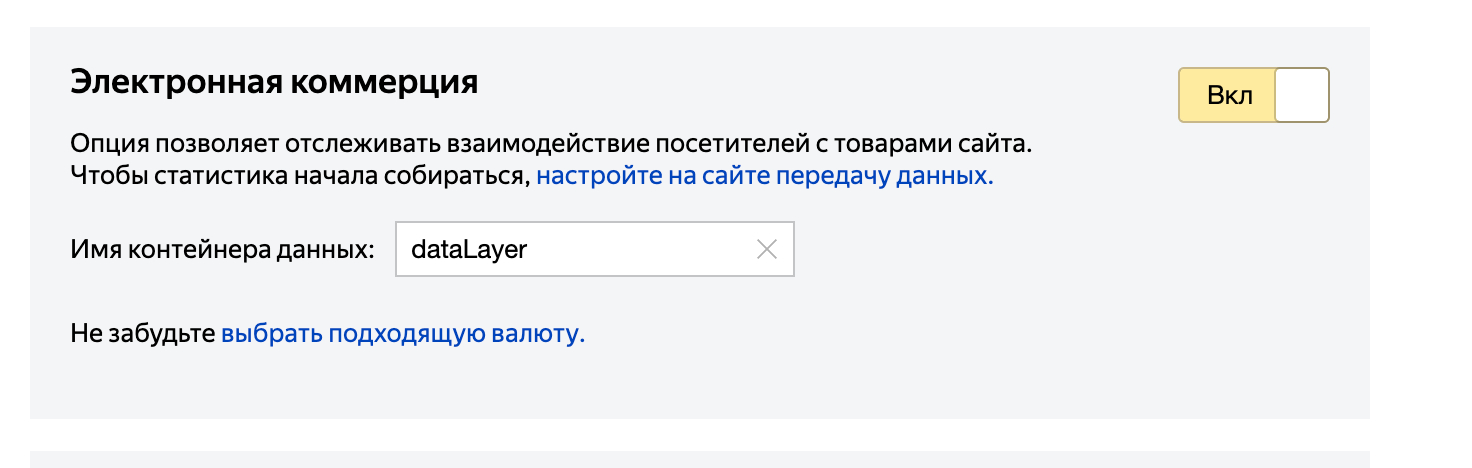Click the Имя контейнера данных label
The height and width of the screenshot is (468, 1472).
tap(222, 250)
